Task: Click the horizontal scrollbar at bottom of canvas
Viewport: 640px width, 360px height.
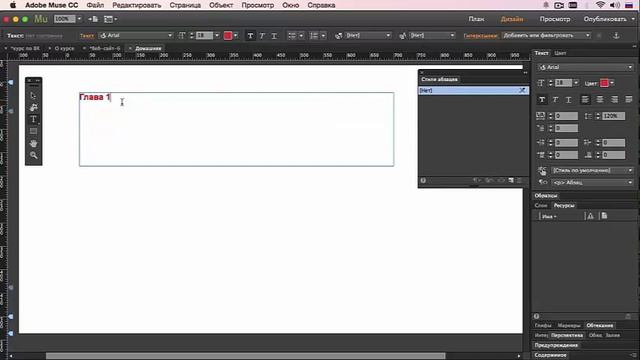Action: pos(245,356)
